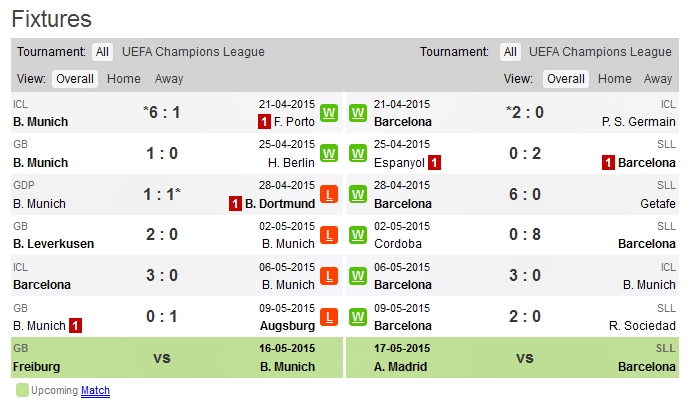This screenshot has width=690, height=406.
Task: Click the orange L badge beside Augsburg
Action: coord(329,317)
